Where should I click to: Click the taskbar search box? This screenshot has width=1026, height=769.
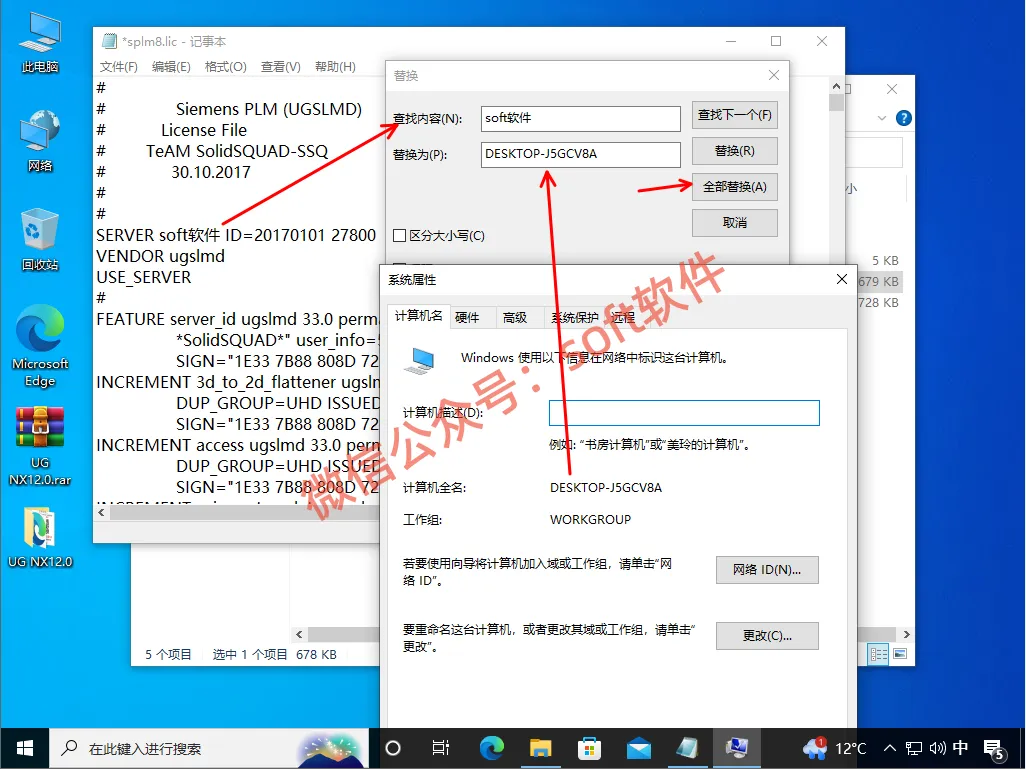(207, 748)
